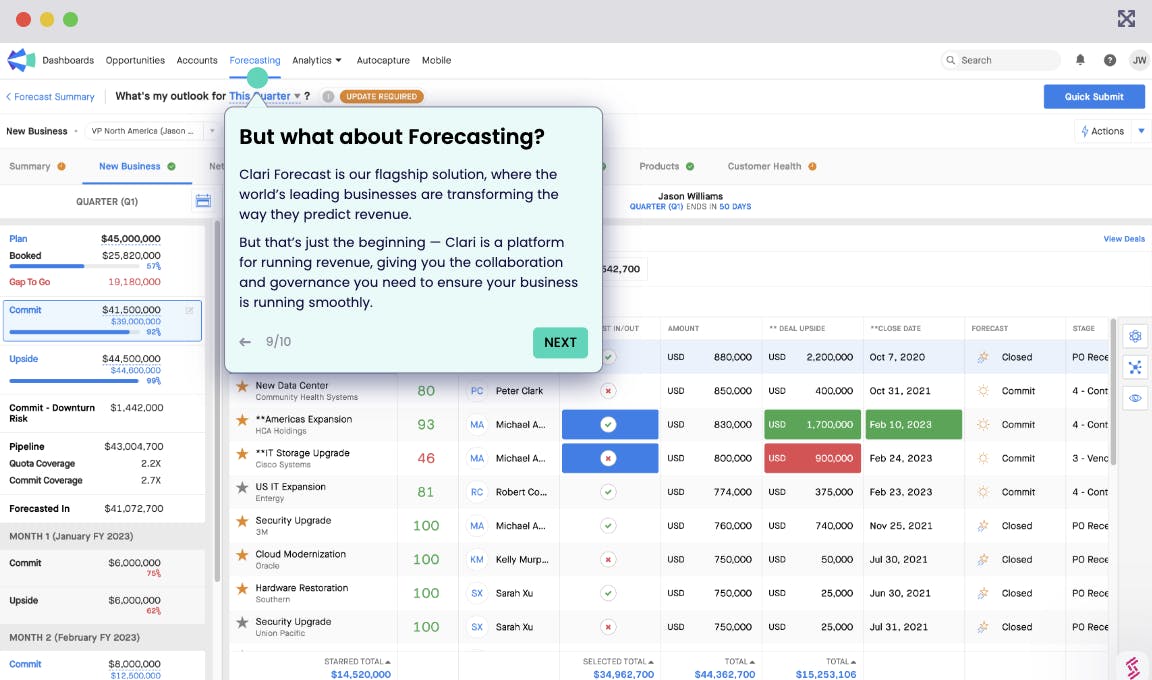Click the SX avatar in Hardware Restoration row

(x=477, y=593)
